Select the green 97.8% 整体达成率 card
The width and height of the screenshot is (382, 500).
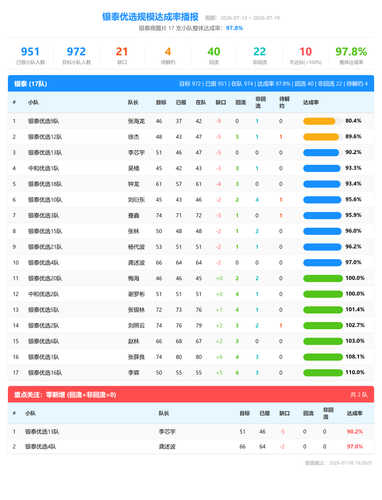(351, 55)
